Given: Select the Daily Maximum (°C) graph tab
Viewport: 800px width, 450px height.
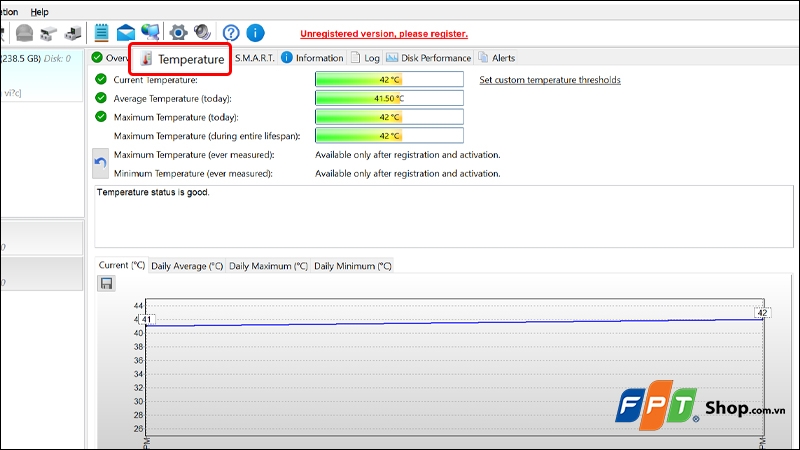Looking at the screenshot, I should point(268,266).
